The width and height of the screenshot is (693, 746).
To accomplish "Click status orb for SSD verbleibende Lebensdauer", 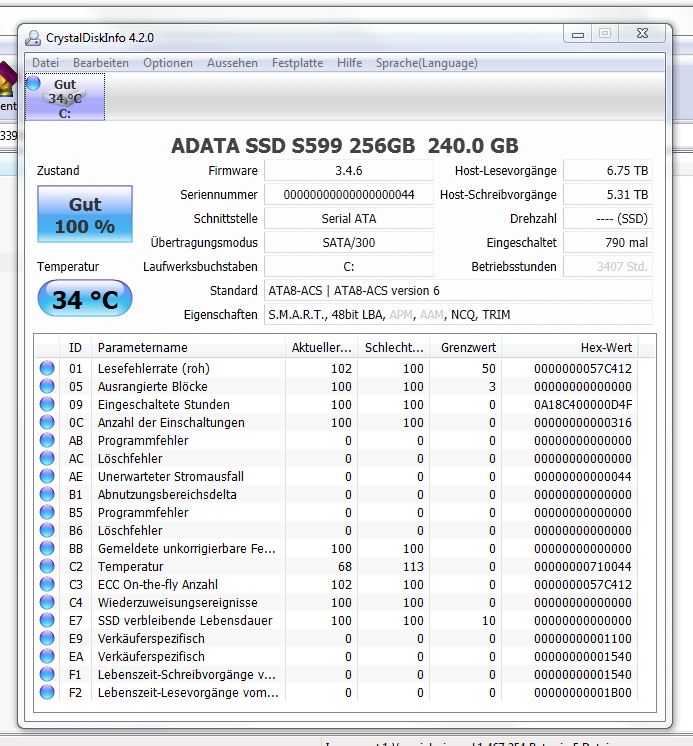I will coord(47,620).
